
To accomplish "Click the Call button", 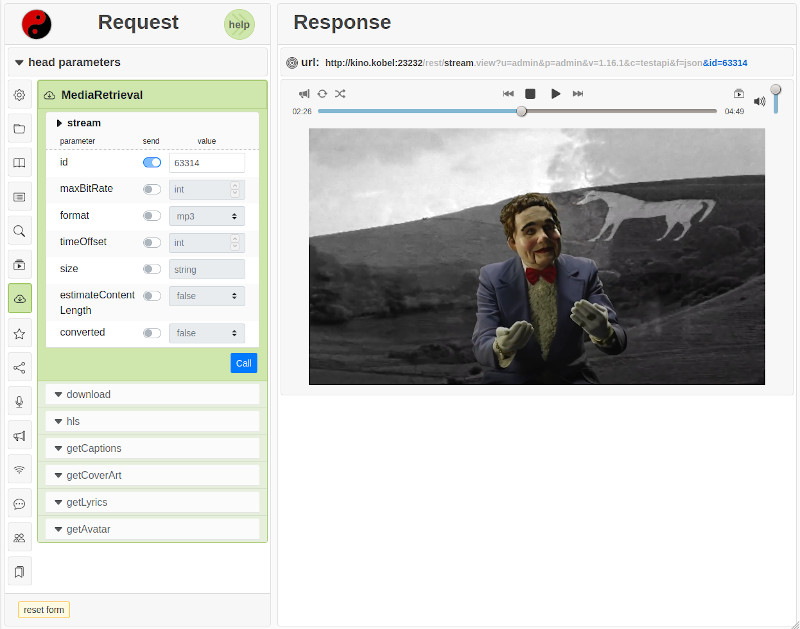I will pyautogui.click(x=243, y=363).
